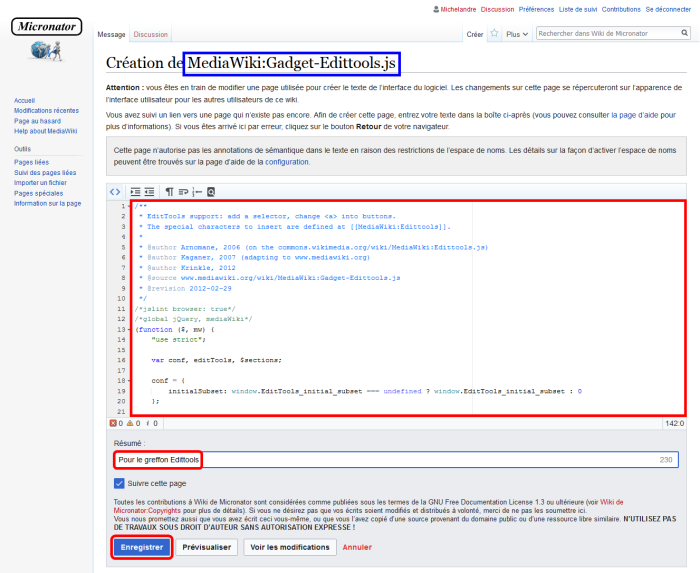Open Pages spéciales link
This screenshot has height=573, width=700.
38,193
